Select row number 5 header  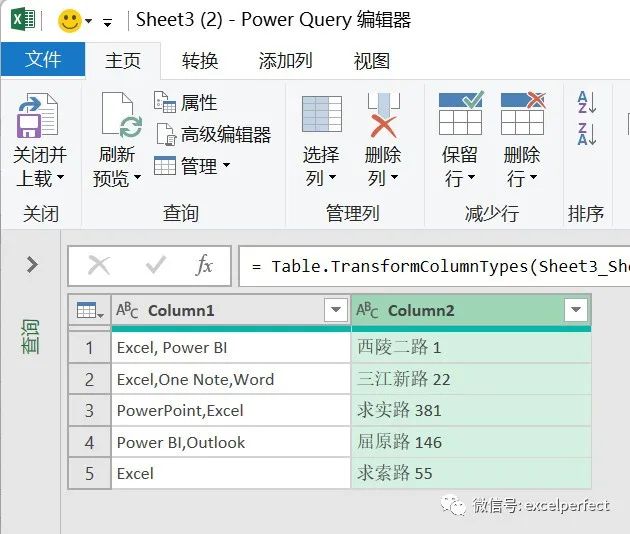coord(89,474)
